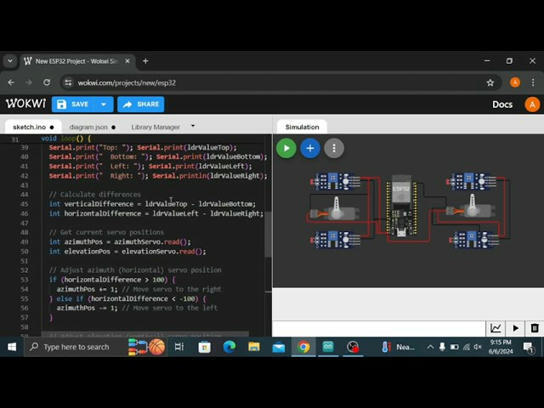Image resolution: width=544 pixels, height=408 pixels.
Task: Reload the page with the refresh icon
Action: click(46, 83)
